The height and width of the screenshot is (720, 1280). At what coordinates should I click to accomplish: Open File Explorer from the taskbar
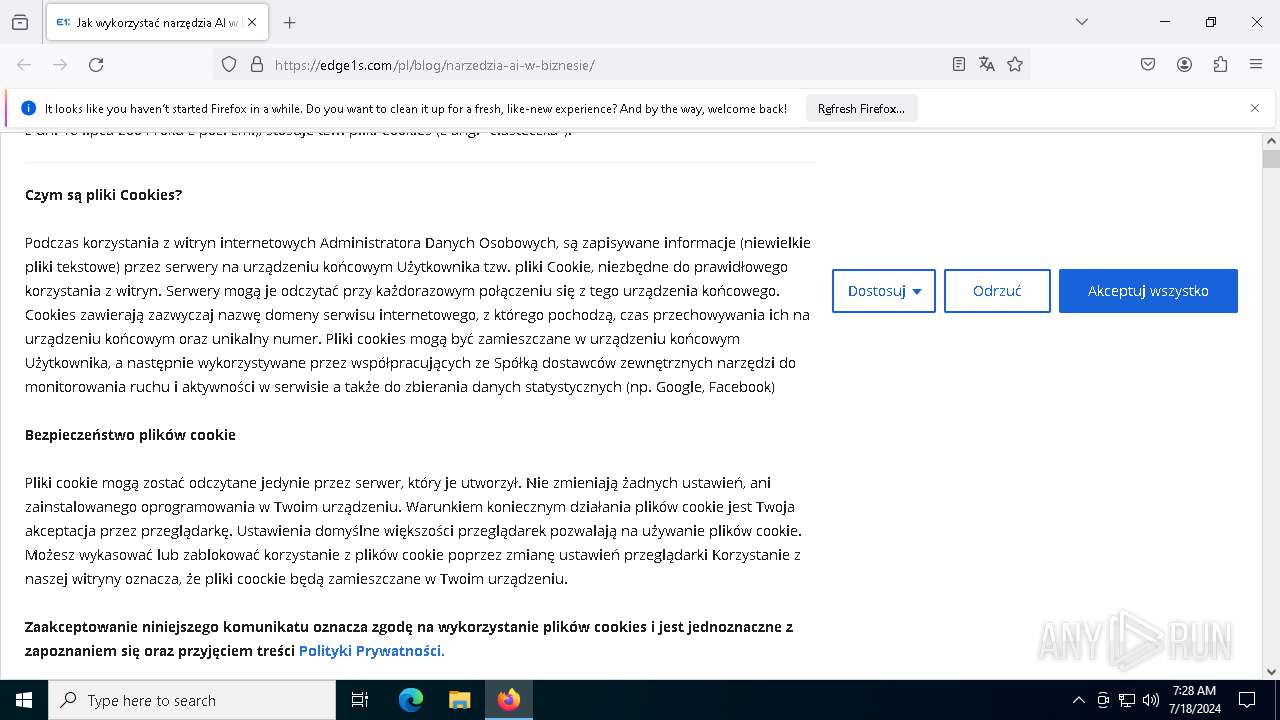[459, 700]
